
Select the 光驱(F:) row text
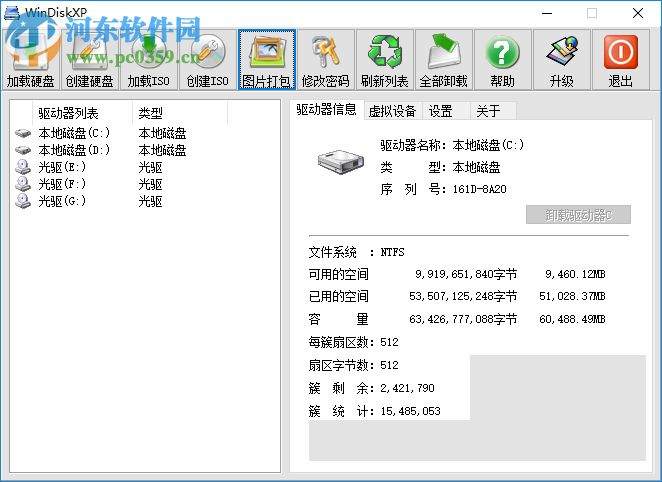click(62, 184)
